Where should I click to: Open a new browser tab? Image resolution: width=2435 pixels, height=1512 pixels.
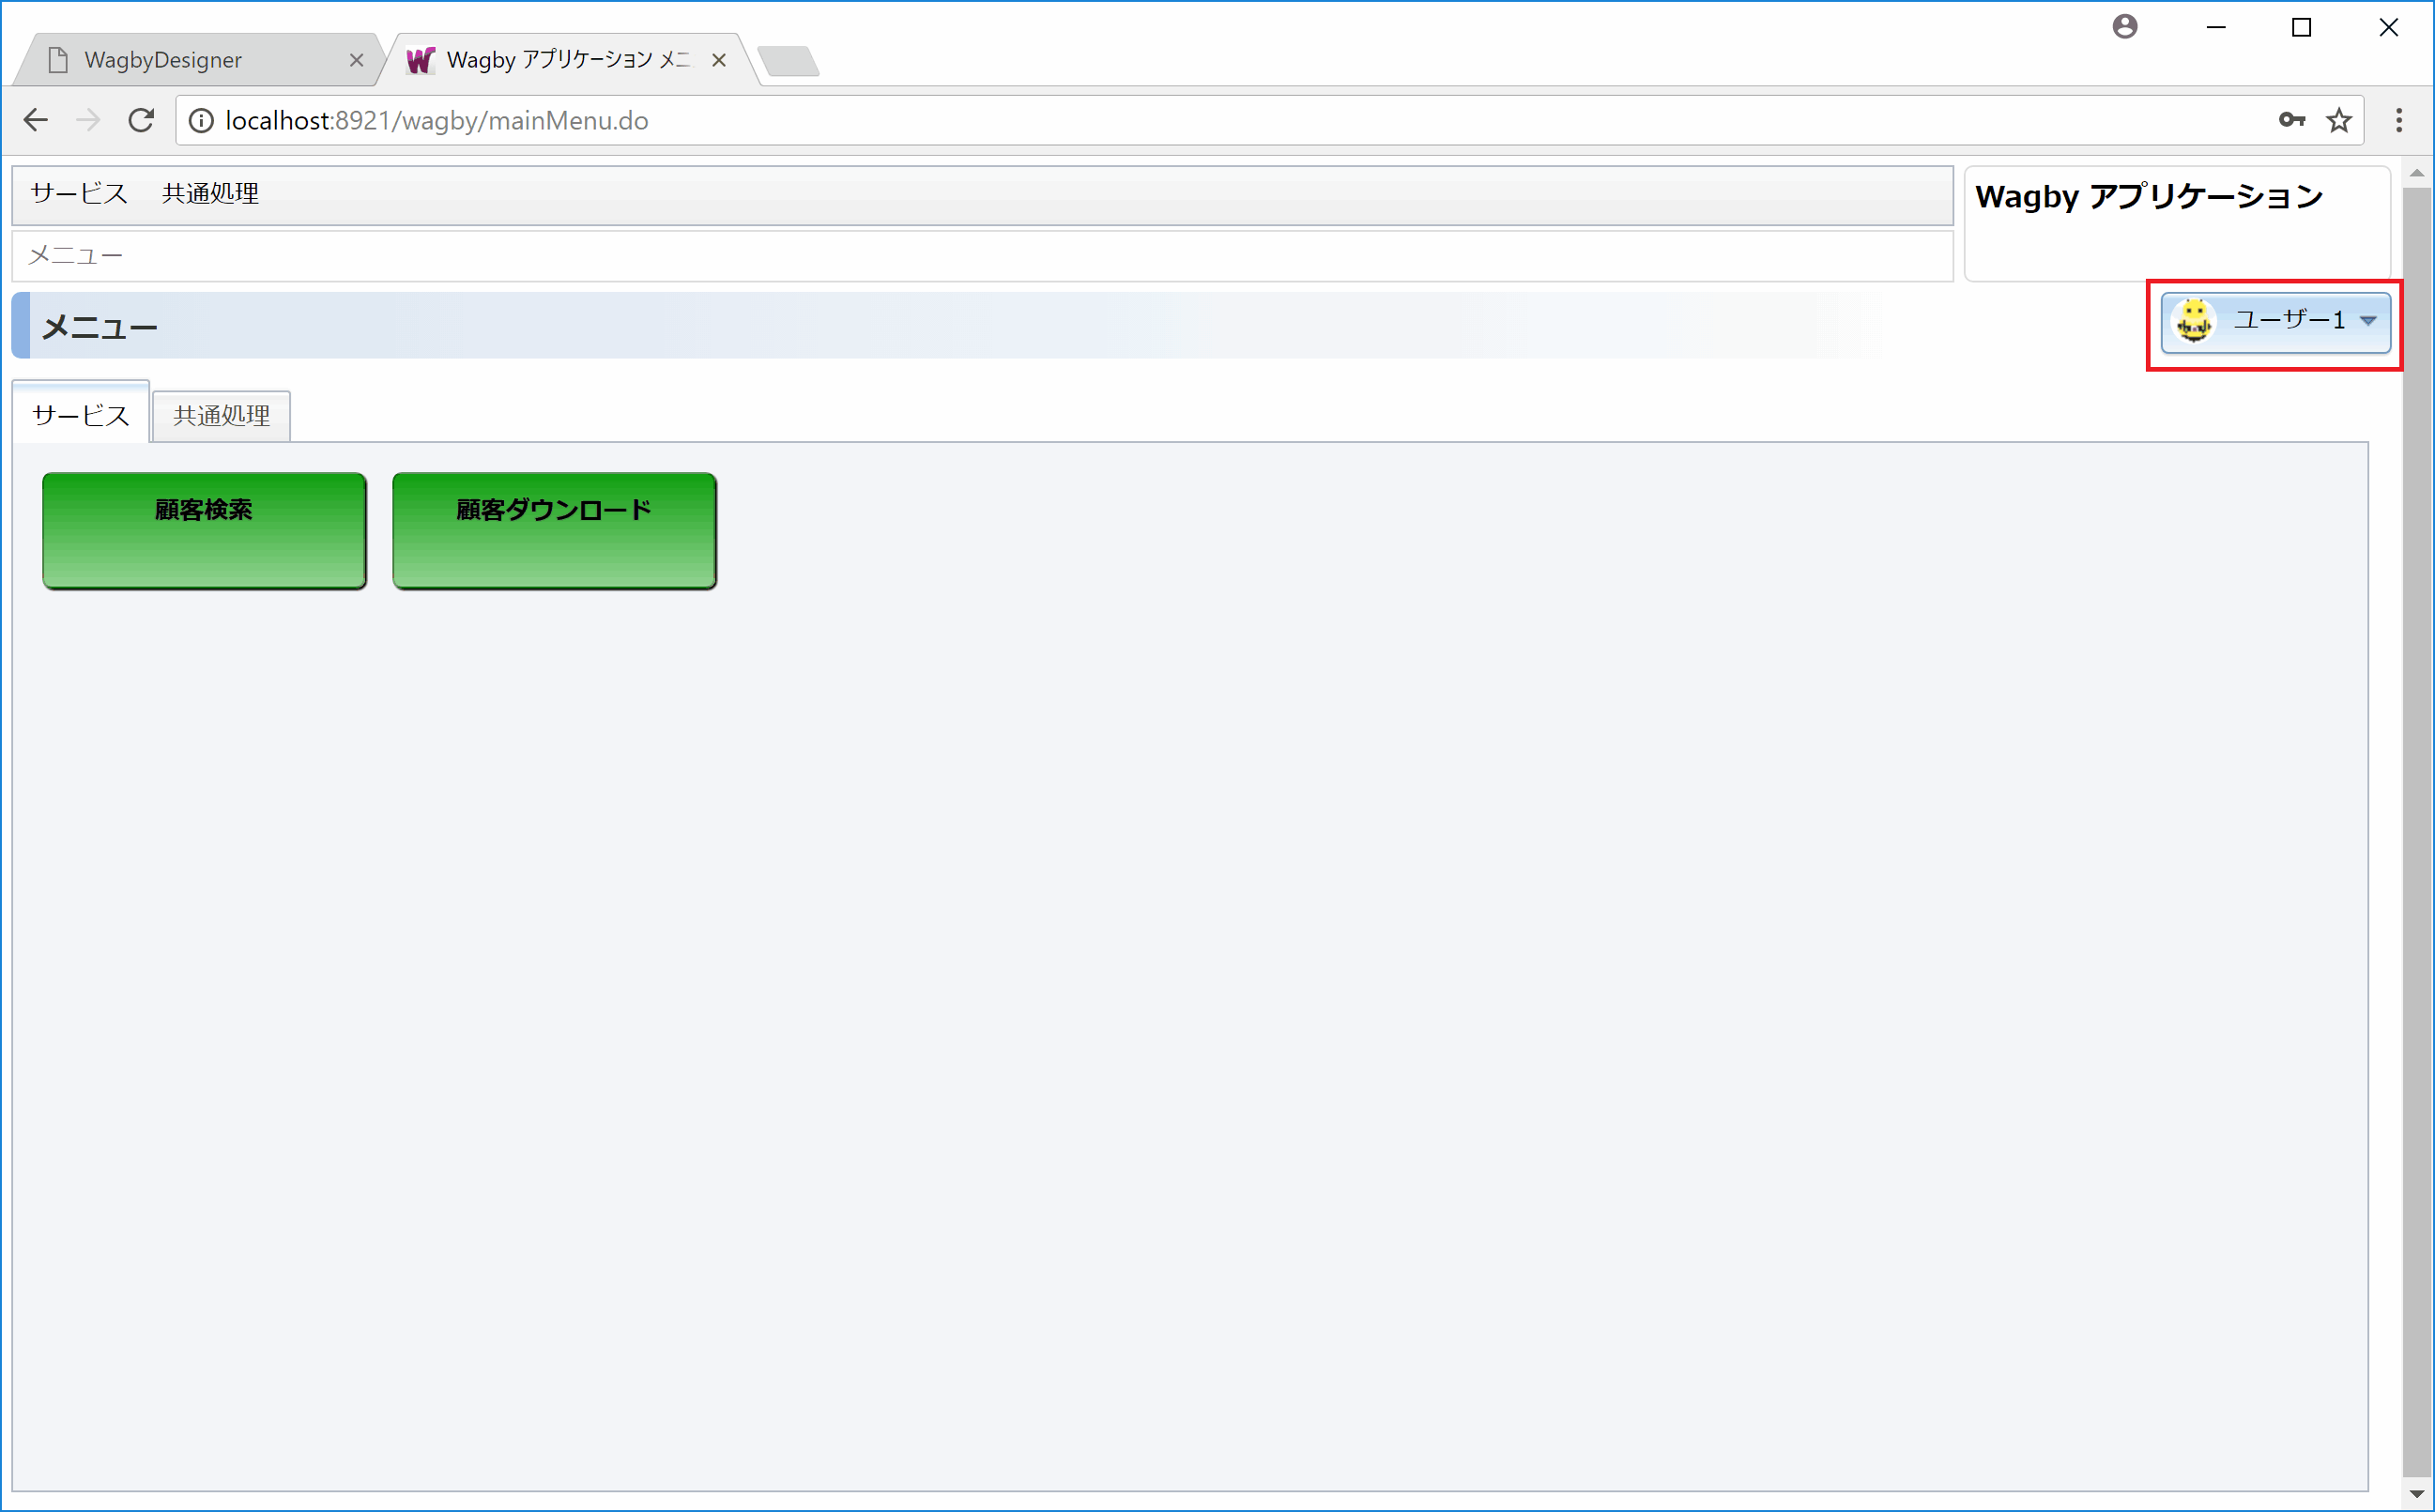point(789,61)
